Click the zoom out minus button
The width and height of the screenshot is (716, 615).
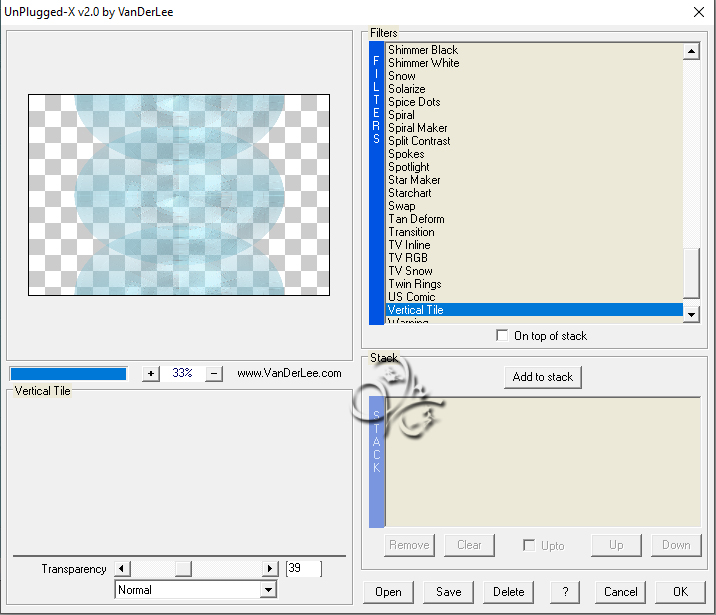[214, 373]
